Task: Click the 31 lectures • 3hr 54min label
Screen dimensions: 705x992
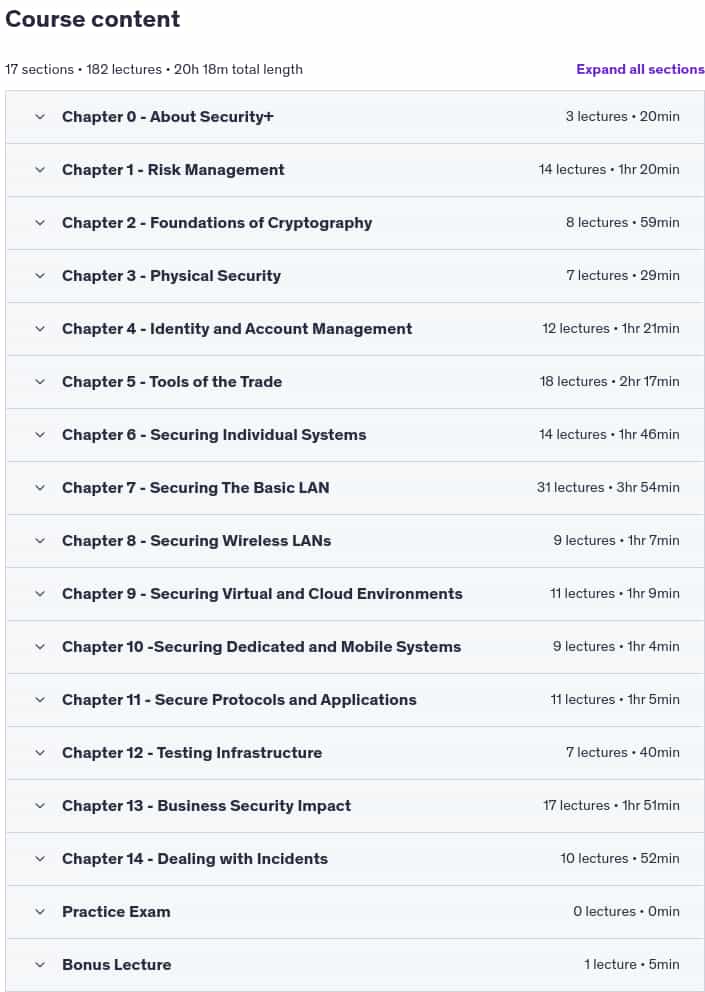Action: tap(608, 488)
